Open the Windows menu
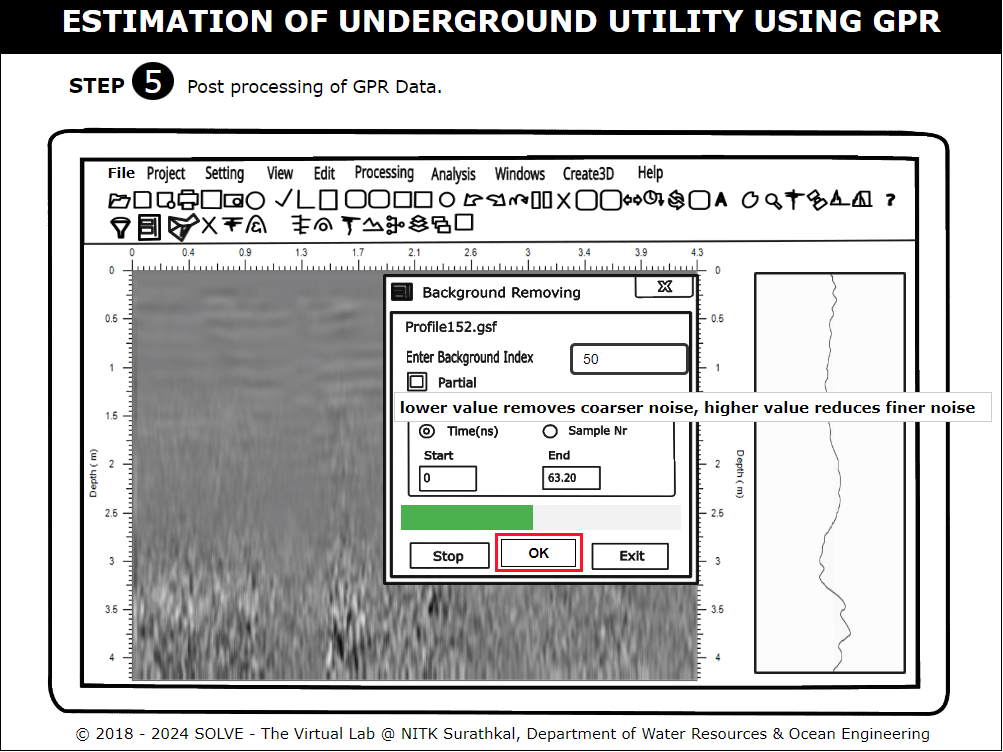This screenshot has width=1003, height=752. click(519, 173)
